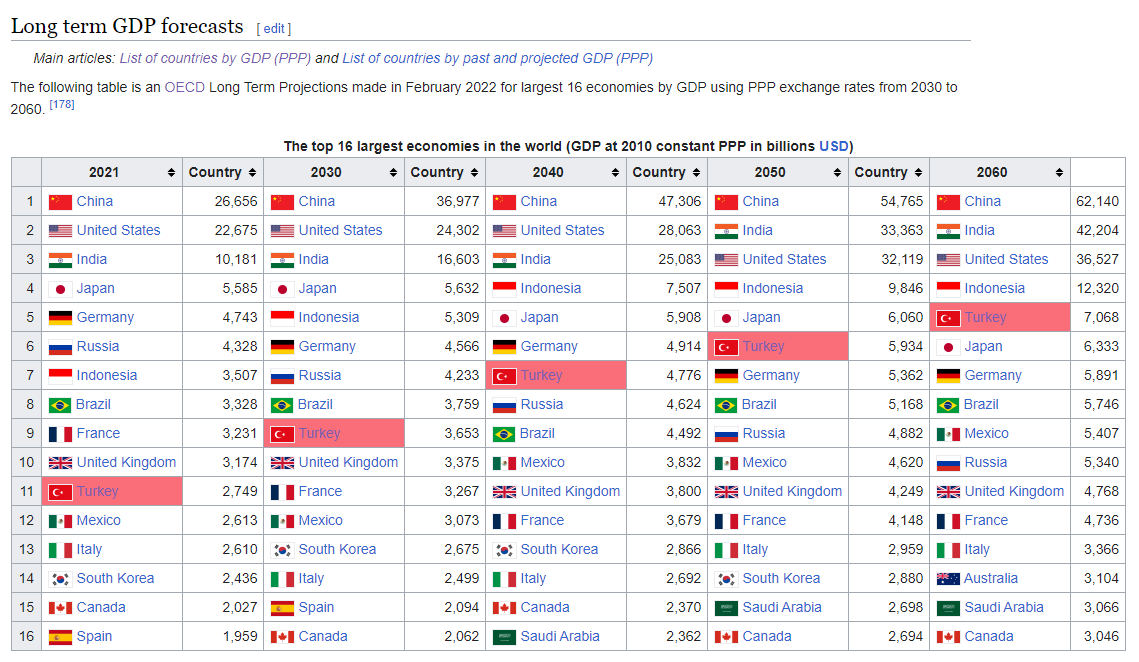Click the Turkey flag in rank 11 row
The height and width of the screenshot is (662, 1139).
coord(61,491)
